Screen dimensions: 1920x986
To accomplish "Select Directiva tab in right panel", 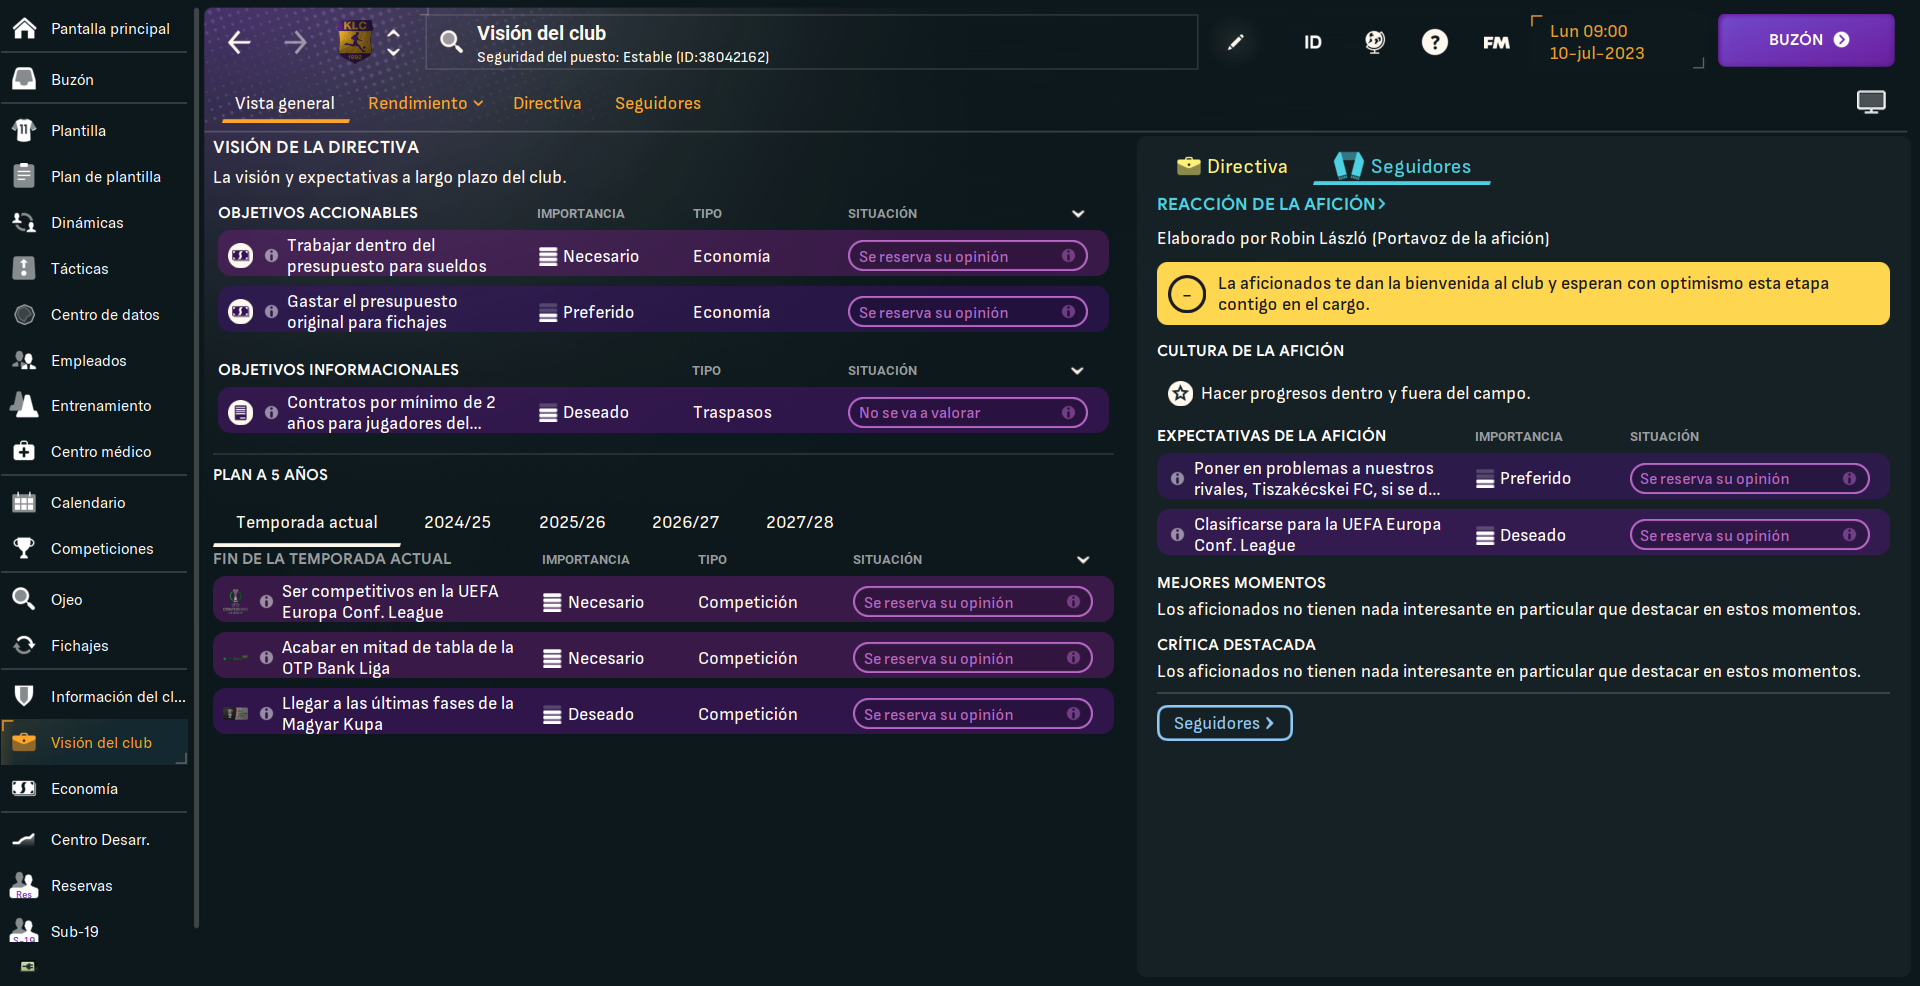I will pyautogui.click(x=1232, y=166).
